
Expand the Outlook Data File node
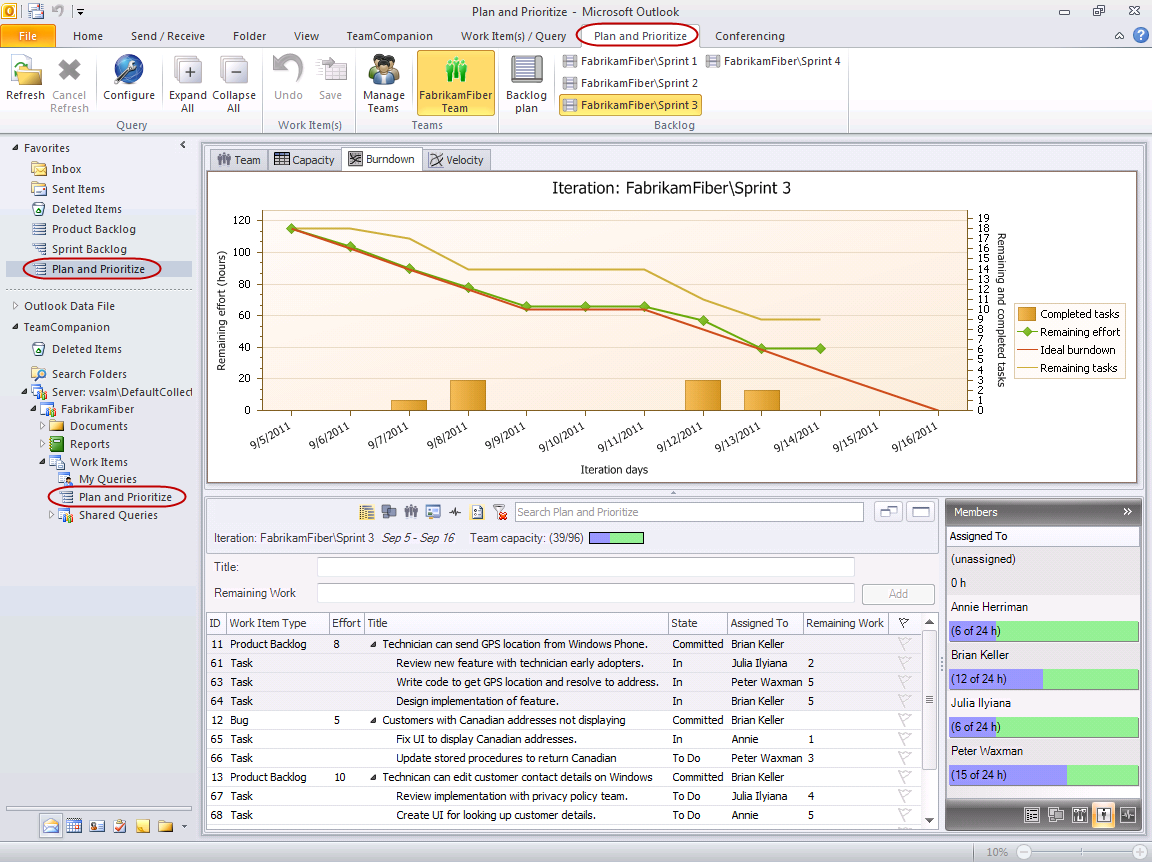15,306
